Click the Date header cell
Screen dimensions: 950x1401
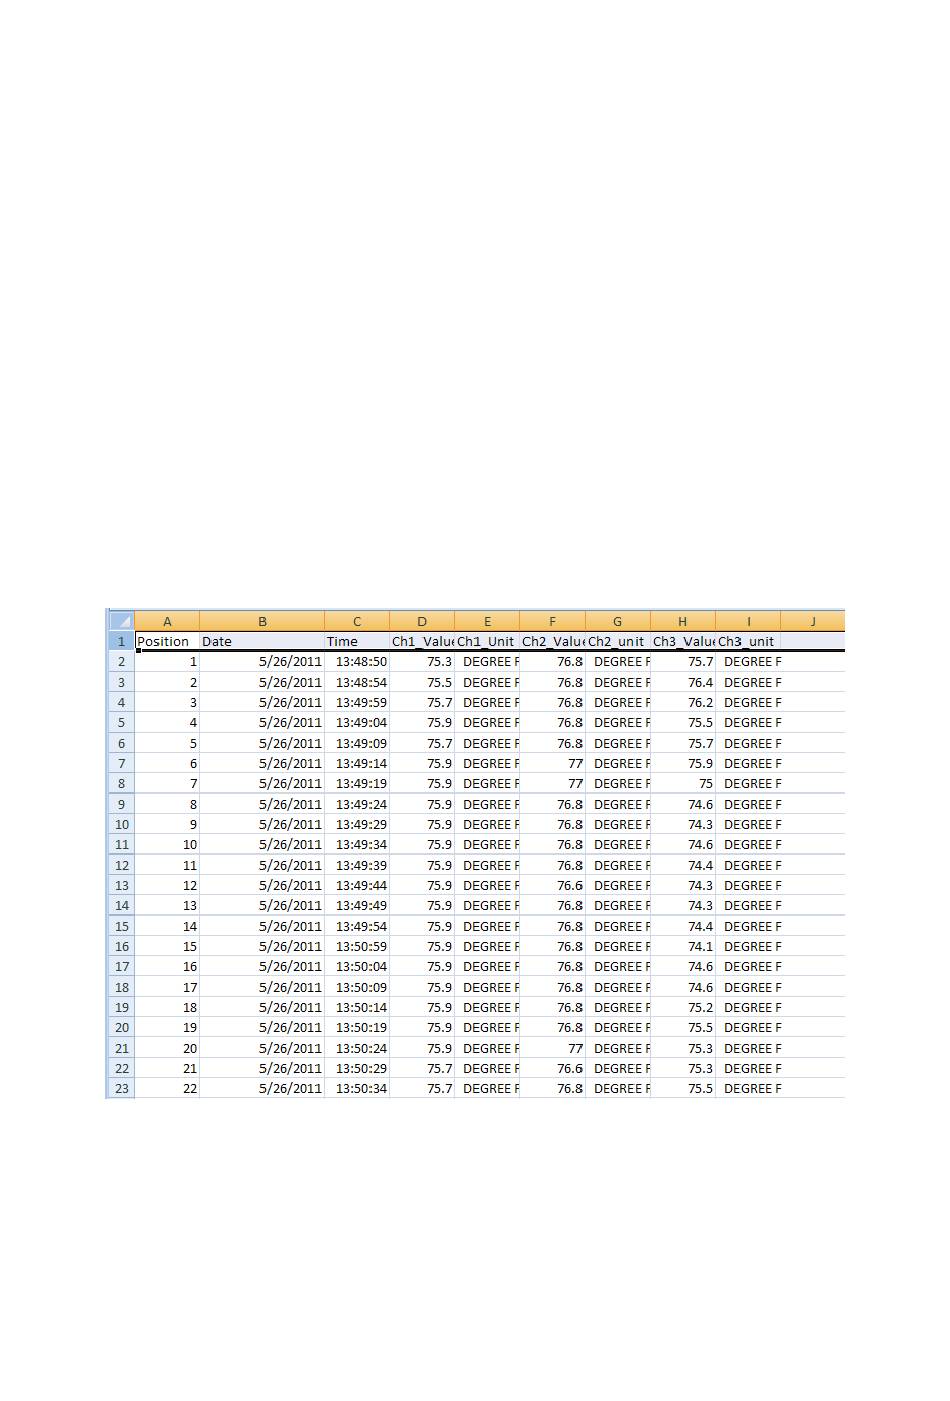tap(262, 641)
